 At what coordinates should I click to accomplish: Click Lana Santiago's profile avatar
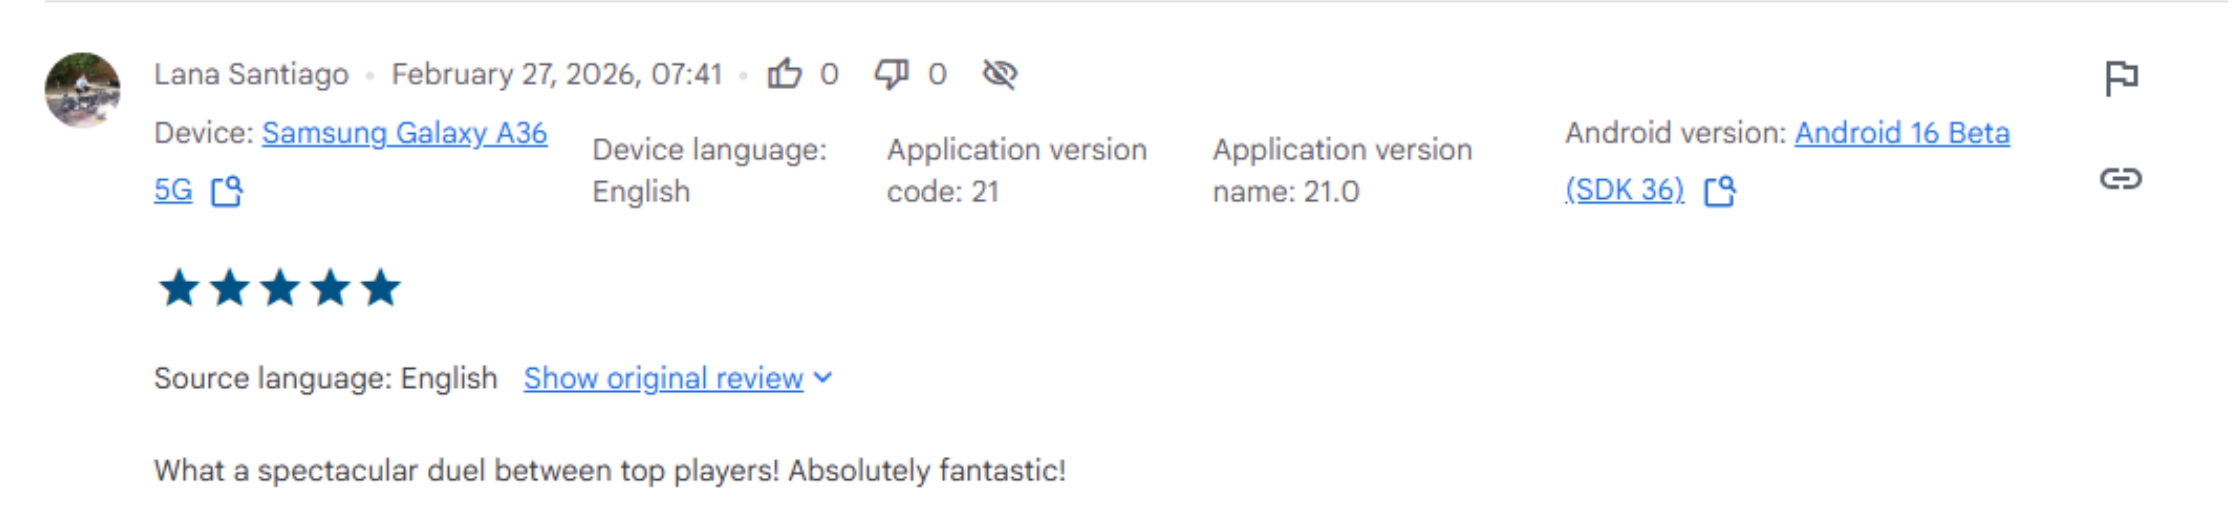click(x=82, y=90)
